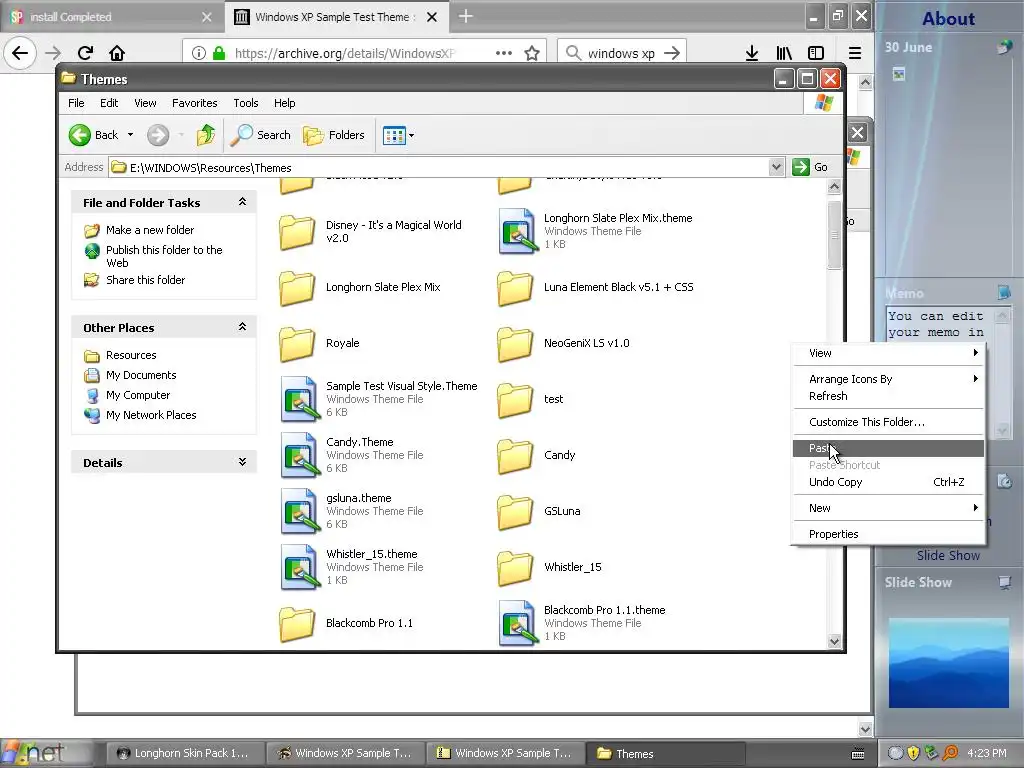Open the Tools menu
Image resolution: width=1024 pixels, height=768 pixels.
246,103
